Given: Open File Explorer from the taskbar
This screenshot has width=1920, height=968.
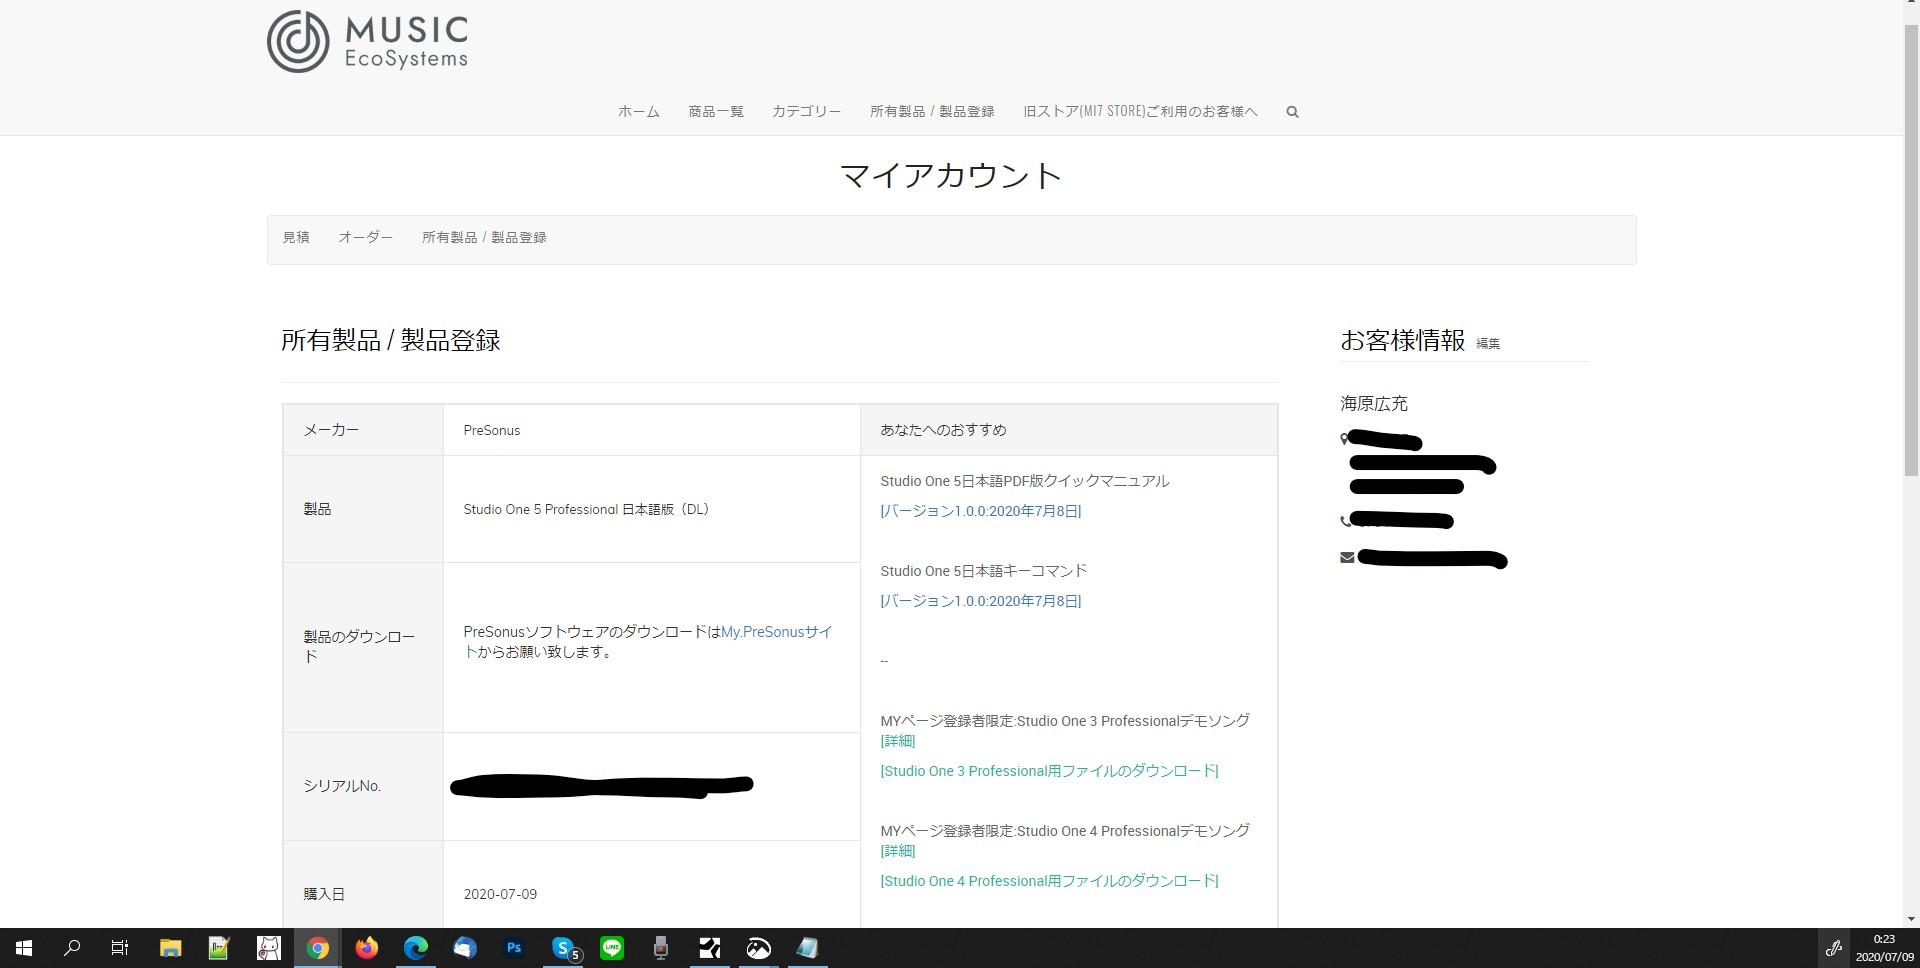Looking at the screenshot, I should pyautogui.click(x=170, y=948).
